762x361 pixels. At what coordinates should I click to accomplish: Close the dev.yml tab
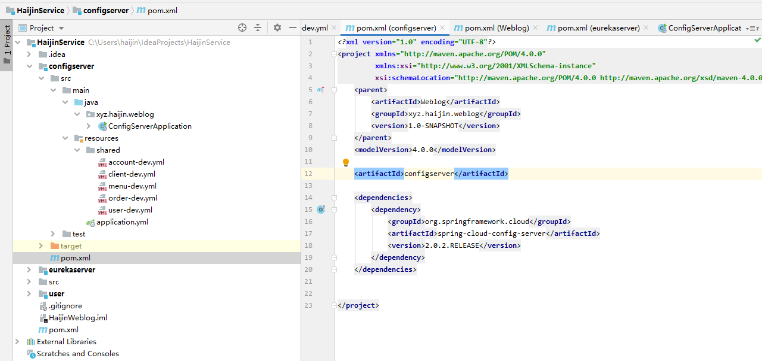pos(335,28)
